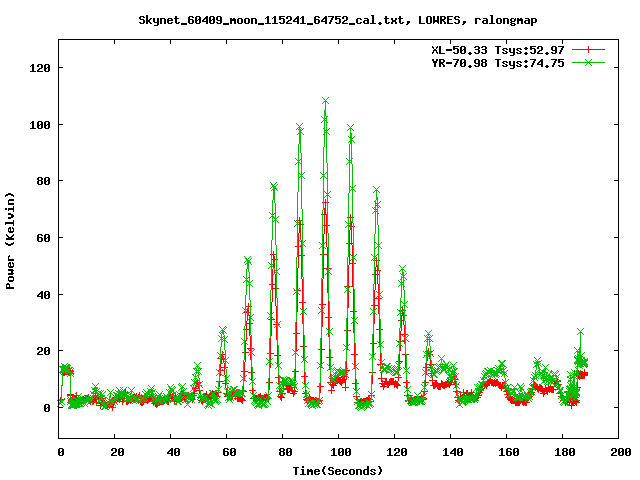Click the x-axis tick label 20
This screenshot has height=480, width=640.
pyautogui.click(x=117, y=452)
